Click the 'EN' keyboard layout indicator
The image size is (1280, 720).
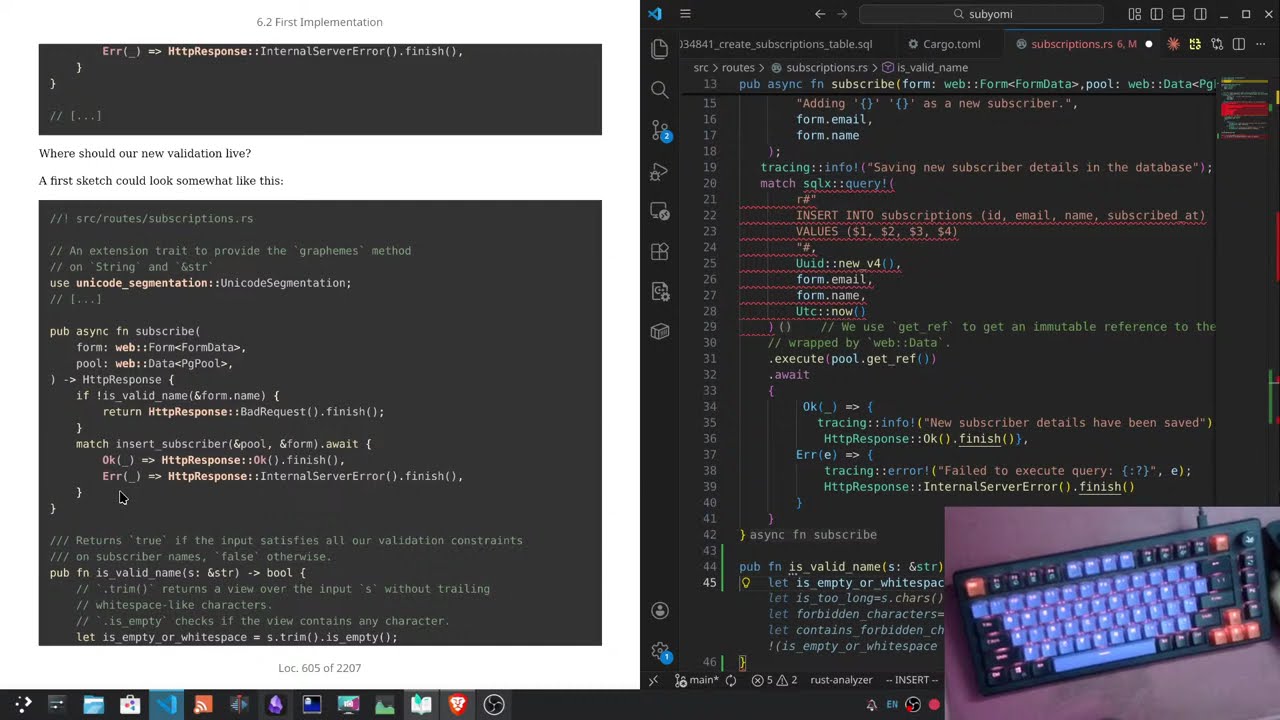tap(892, 705)
